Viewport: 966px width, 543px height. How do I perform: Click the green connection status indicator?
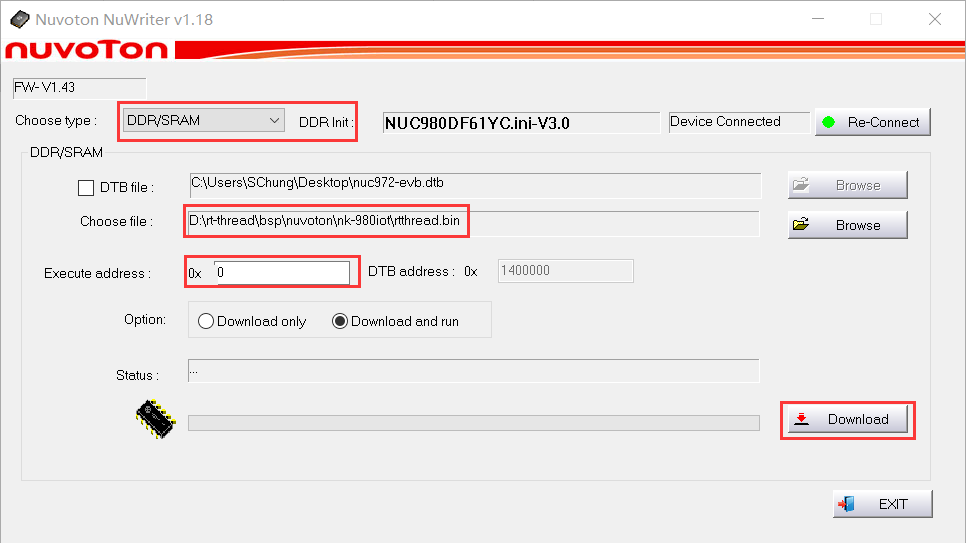point(829,122)
